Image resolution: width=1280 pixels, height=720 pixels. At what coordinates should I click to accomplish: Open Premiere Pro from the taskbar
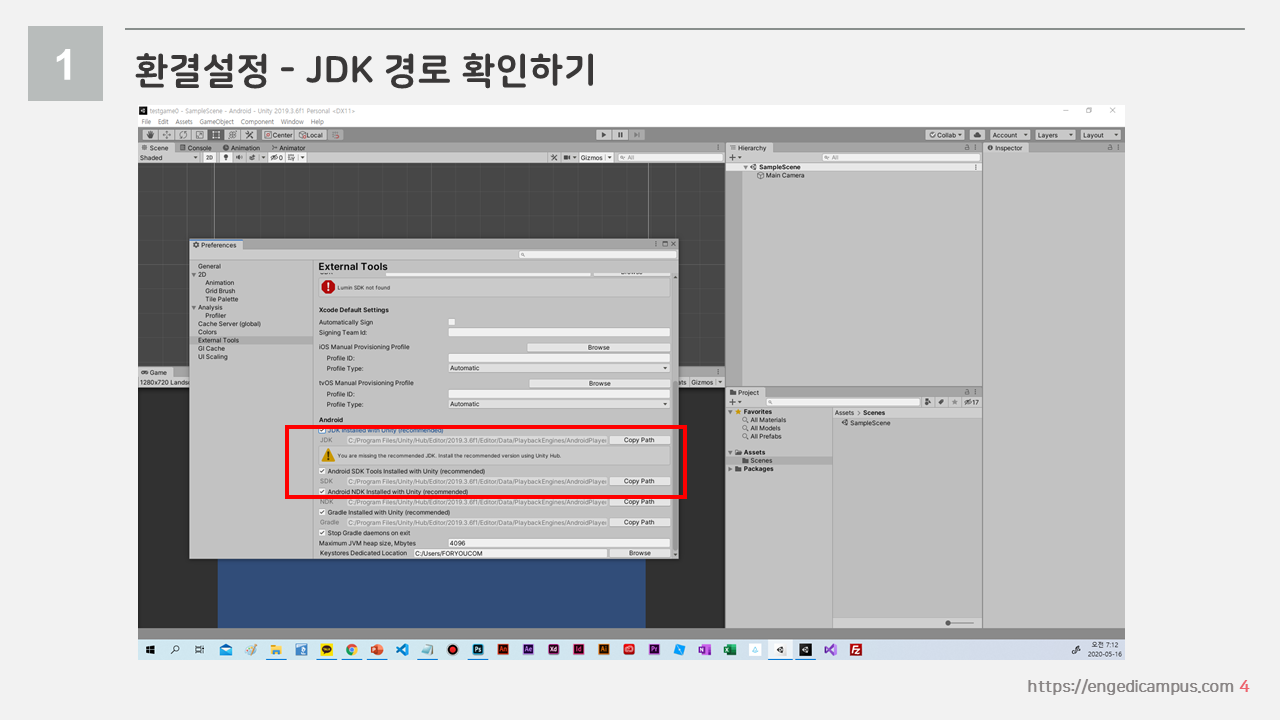click(654, 649)
